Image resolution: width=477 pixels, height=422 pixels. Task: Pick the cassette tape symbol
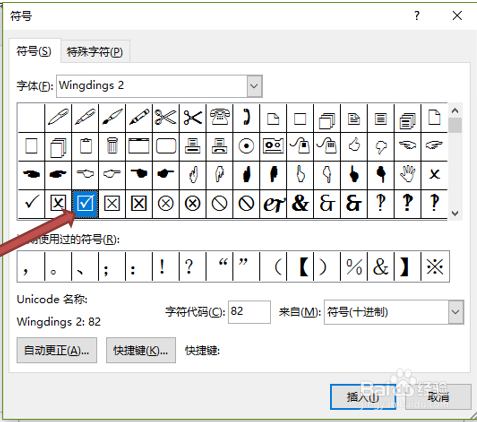click(x=273, y=146)
